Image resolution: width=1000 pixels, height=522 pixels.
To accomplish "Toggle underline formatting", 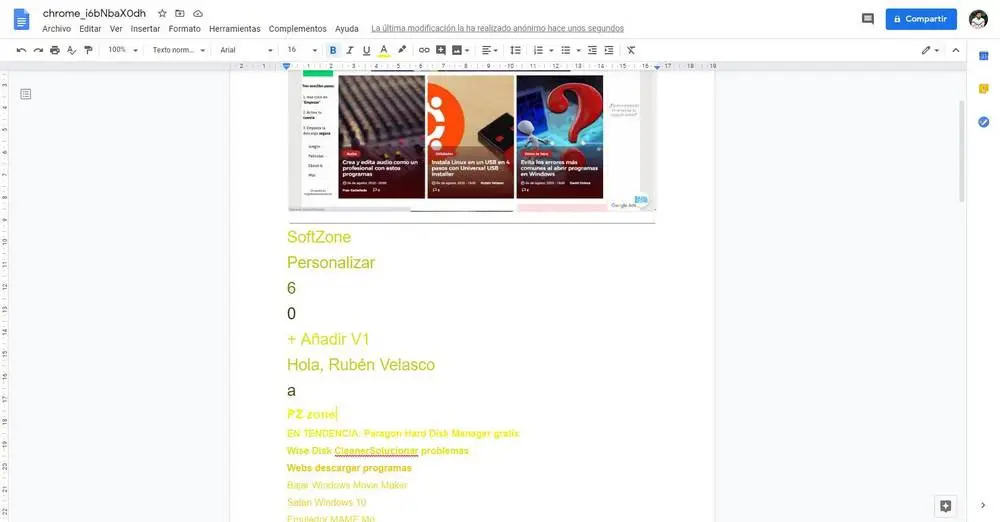I will (x=366, y=50).
